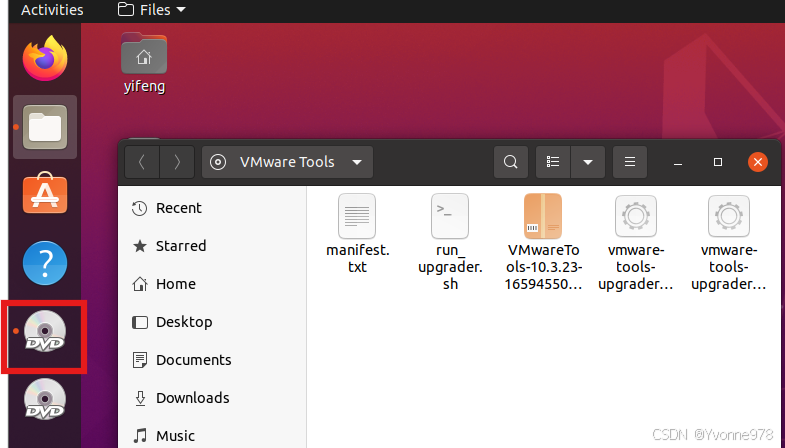Open the Files app in the dock

45,127
